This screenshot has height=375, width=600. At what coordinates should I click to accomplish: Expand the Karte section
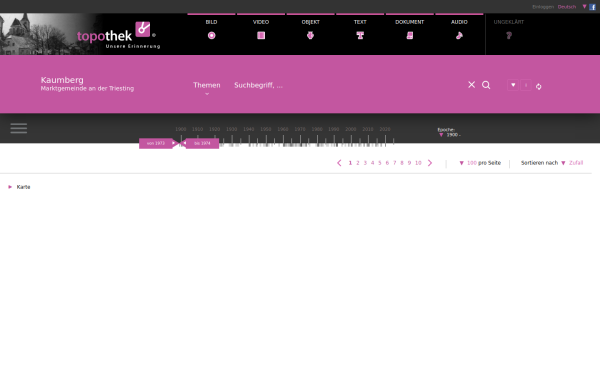pyautogui.click(x=19, y=187)
